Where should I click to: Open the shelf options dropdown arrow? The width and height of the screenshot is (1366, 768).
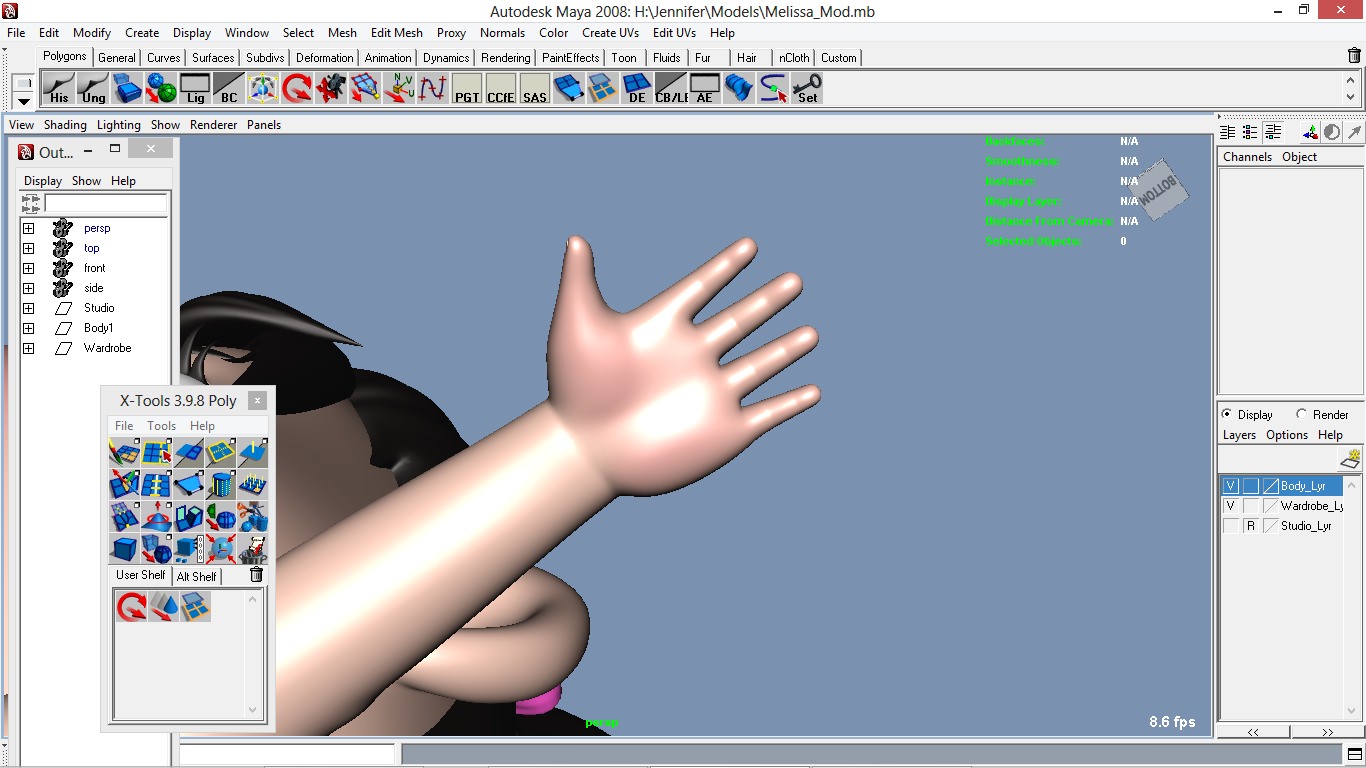coord(23,101)
